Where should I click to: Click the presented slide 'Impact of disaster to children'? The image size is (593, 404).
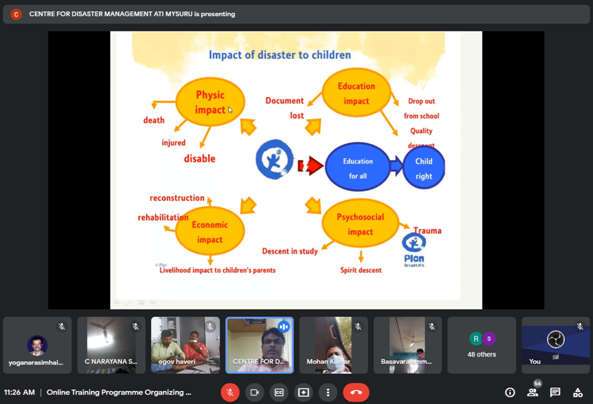(x=296, y=170)
